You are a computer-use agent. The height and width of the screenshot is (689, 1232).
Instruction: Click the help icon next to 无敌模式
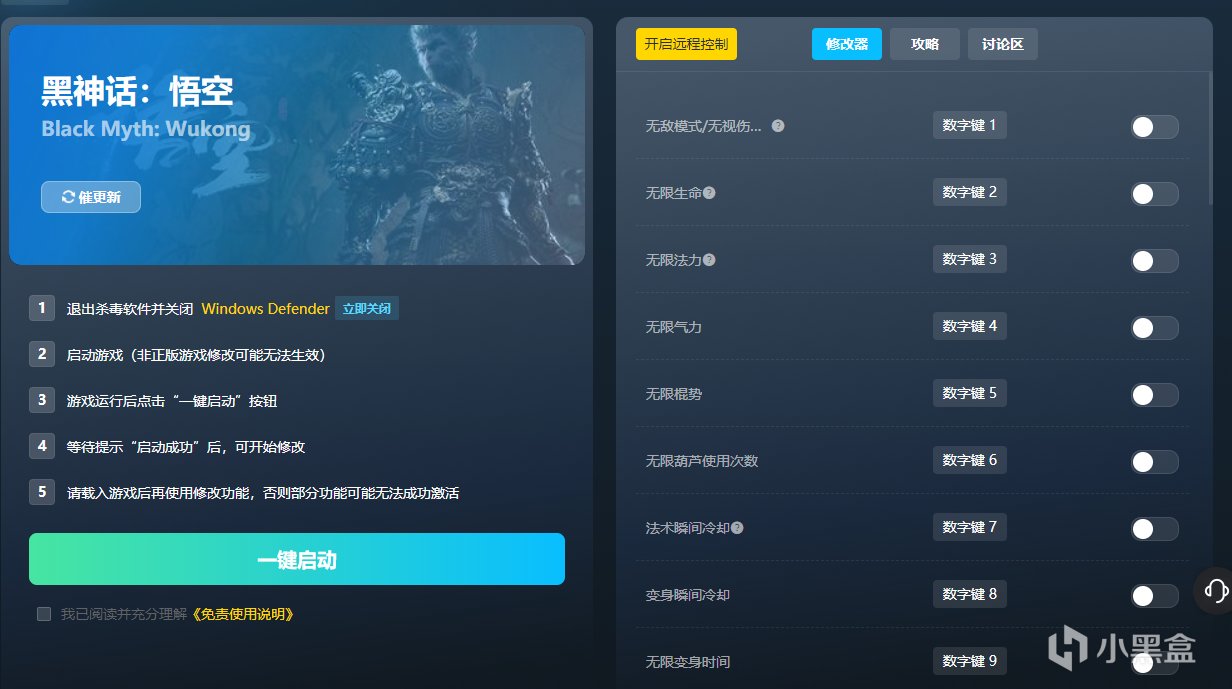(778, 126)
